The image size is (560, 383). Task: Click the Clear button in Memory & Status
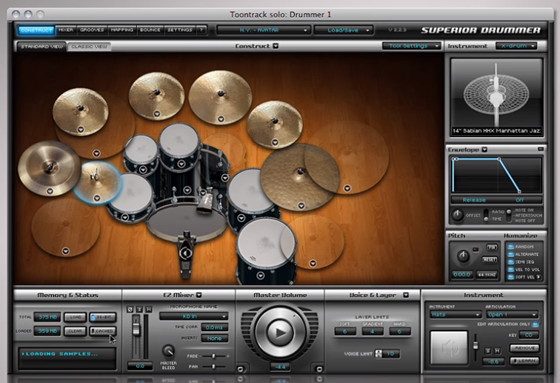[75, 331]
